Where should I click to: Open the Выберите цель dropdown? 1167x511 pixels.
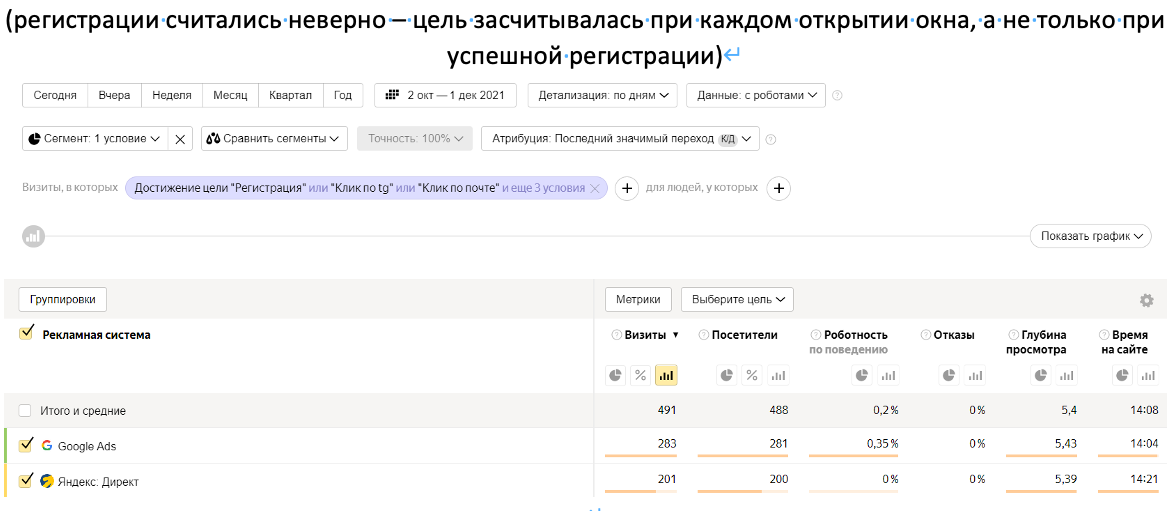[x=738, y=299]
